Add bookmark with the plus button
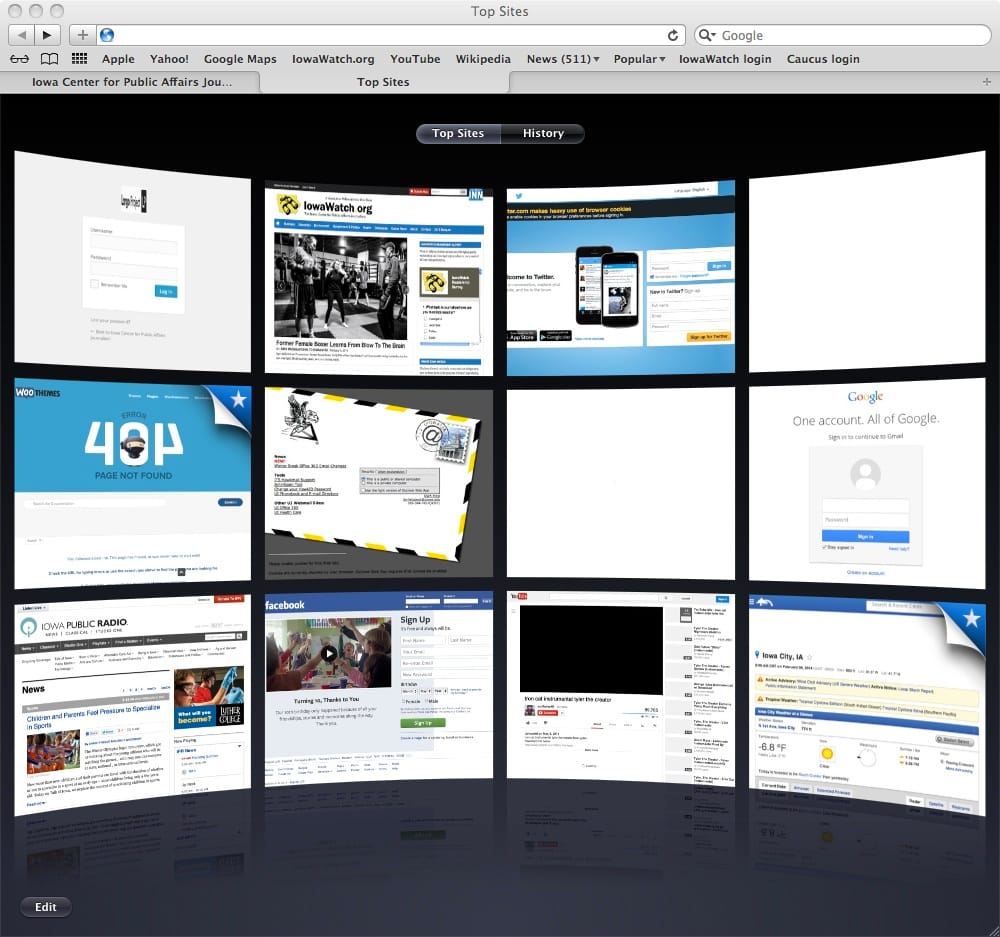Image resolution: width=1000 pixels, height=937 pixels. pyautogui.click(x=82, y=34)
